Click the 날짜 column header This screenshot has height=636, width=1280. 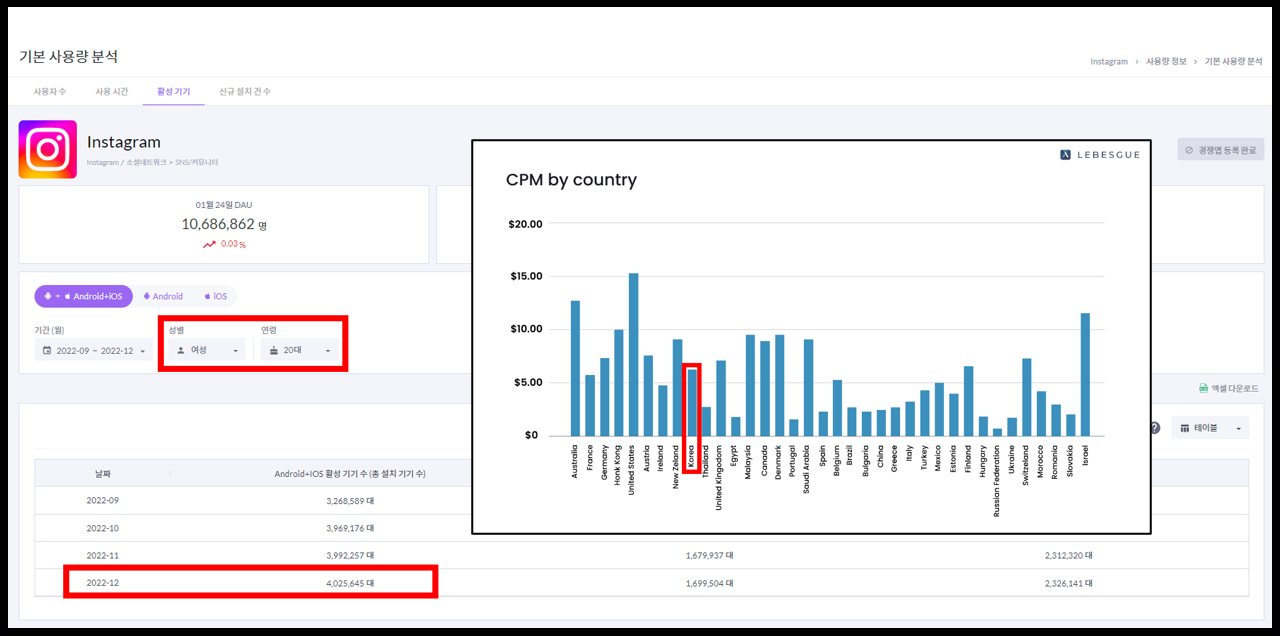(x=103, y=473)
